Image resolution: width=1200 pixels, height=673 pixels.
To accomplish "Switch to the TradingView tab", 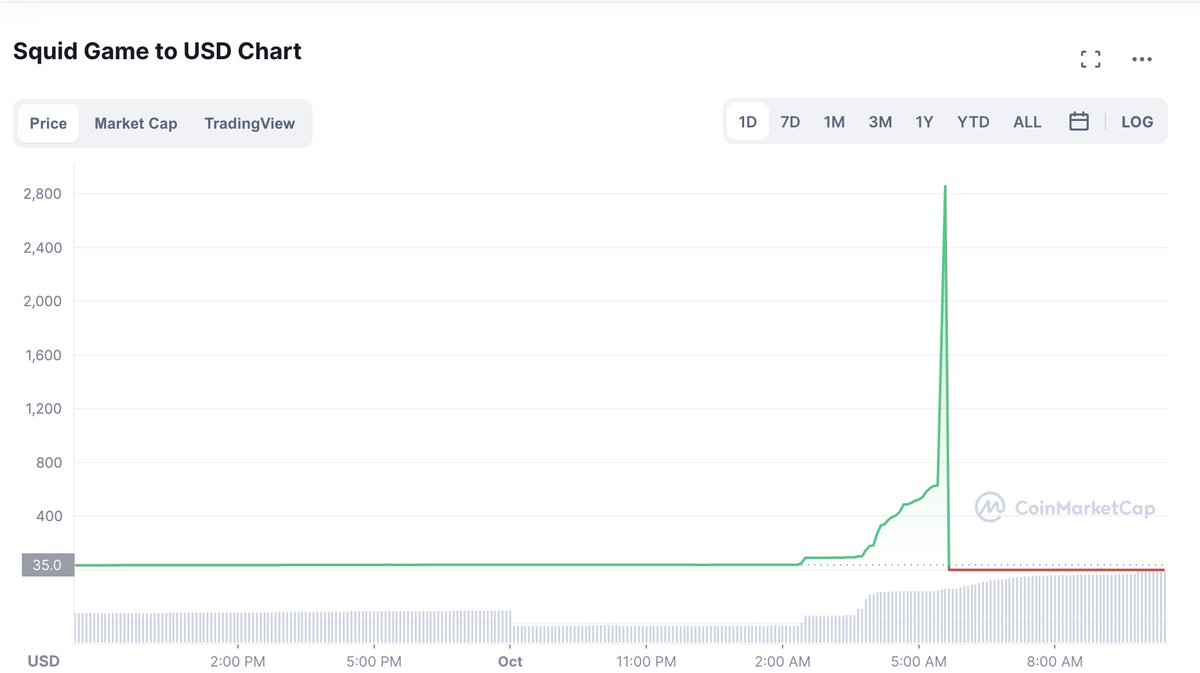I will point(249,123).
